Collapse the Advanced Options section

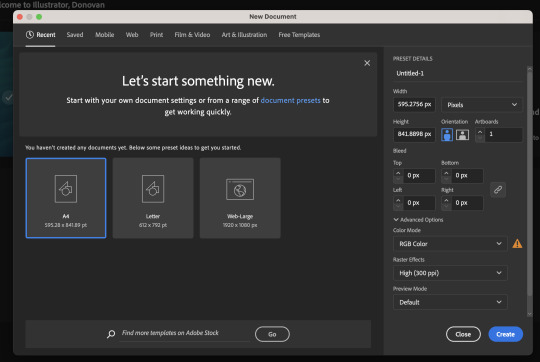418,220
